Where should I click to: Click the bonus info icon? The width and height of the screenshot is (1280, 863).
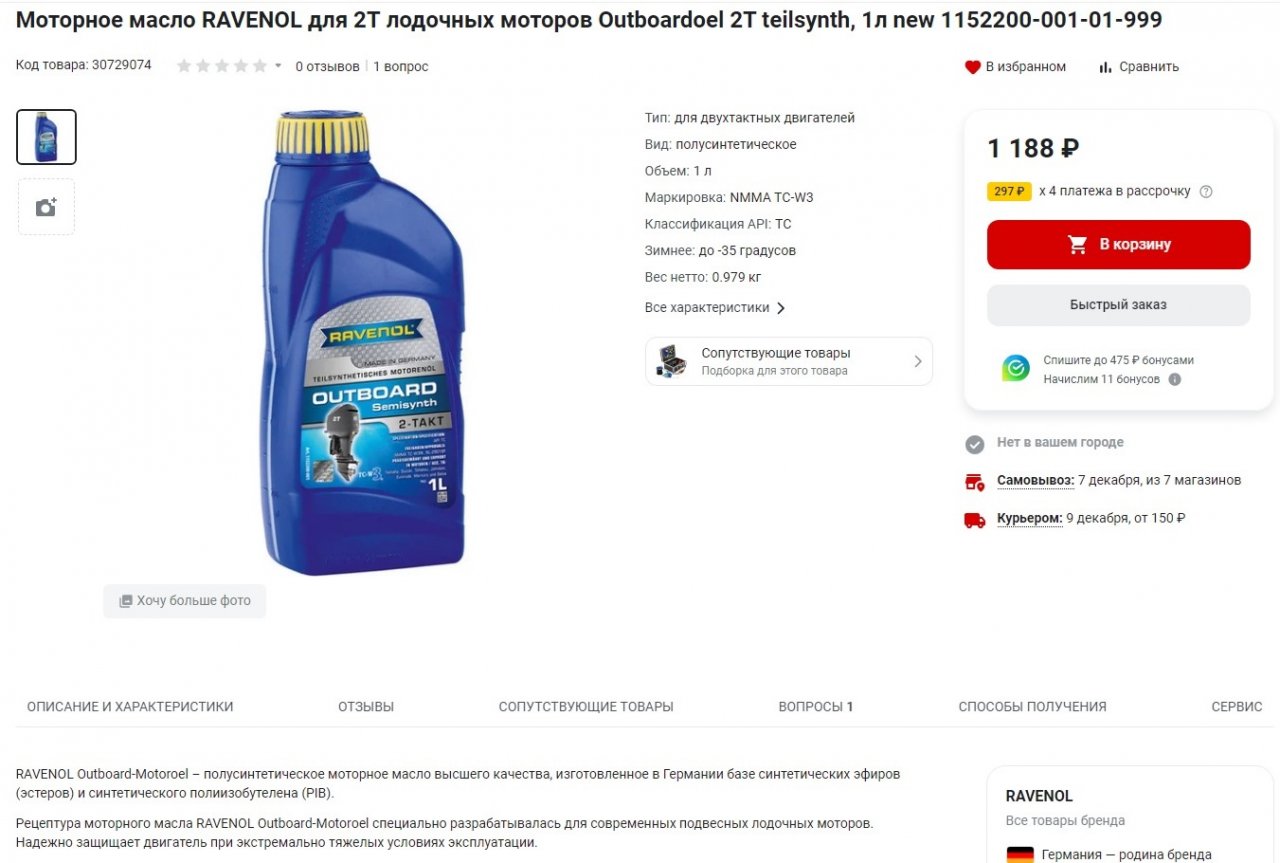(1175, 379)
